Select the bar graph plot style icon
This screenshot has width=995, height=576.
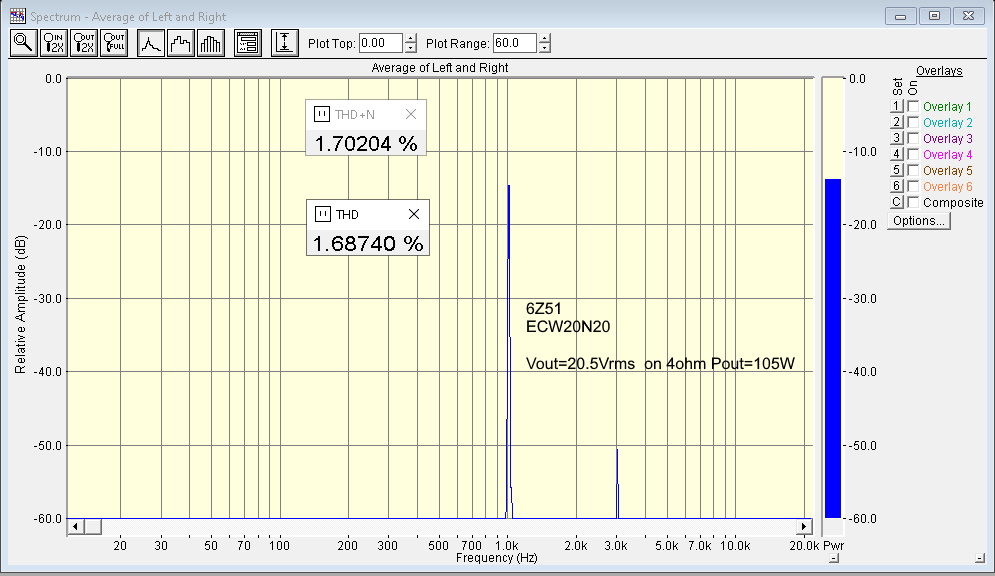click(211, 43)
